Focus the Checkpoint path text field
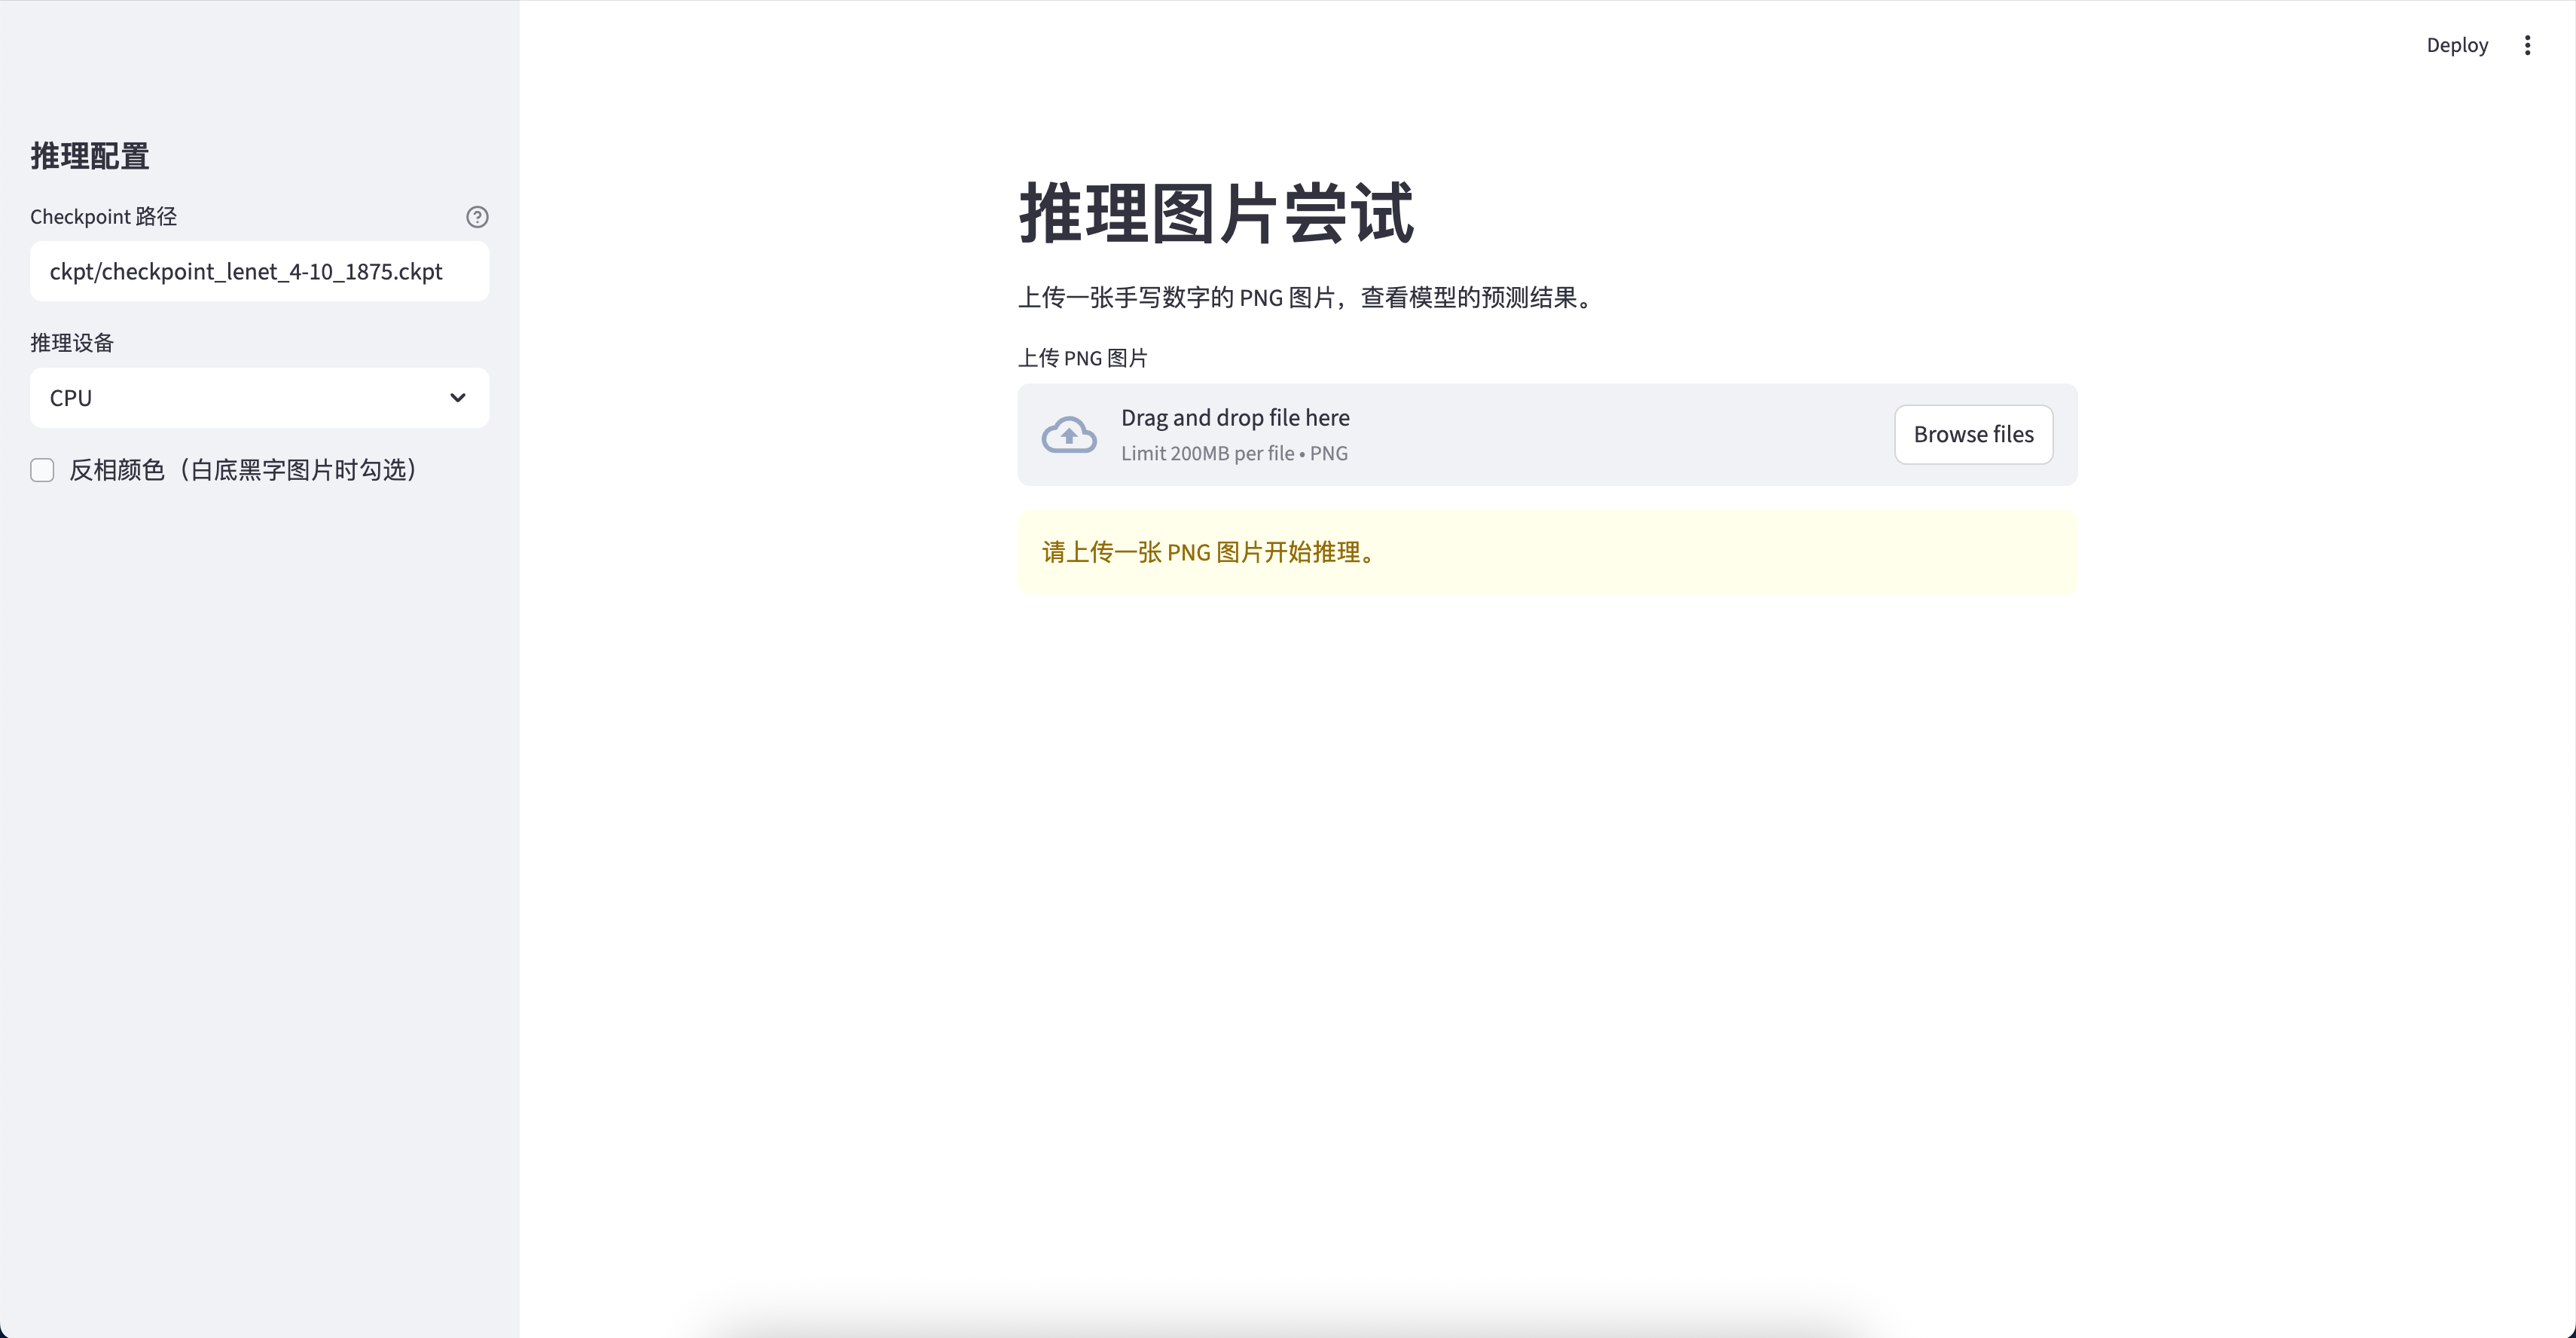Screen dimensions: 2576x1338 258,271
